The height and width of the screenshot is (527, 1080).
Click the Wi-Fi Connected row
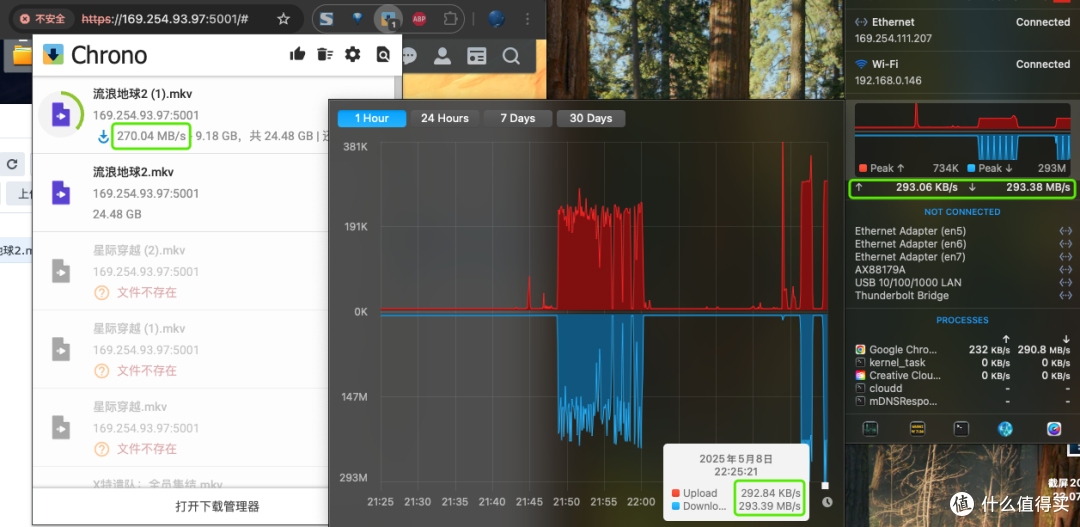(962, 72)
